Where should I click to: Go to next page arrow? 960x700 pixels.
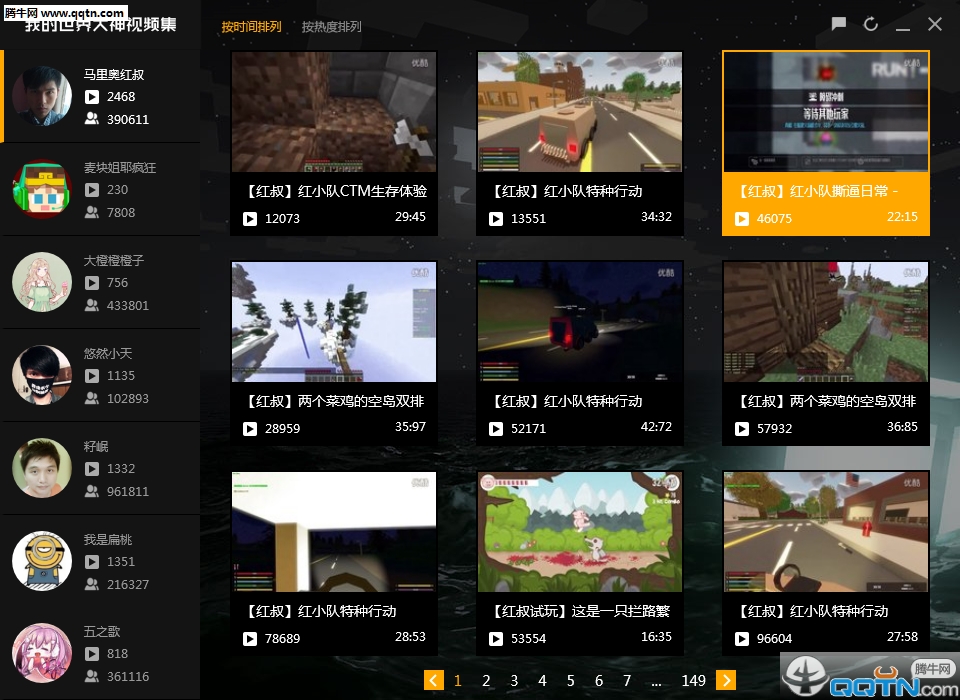pyautogui.click(x=726, y=680)
